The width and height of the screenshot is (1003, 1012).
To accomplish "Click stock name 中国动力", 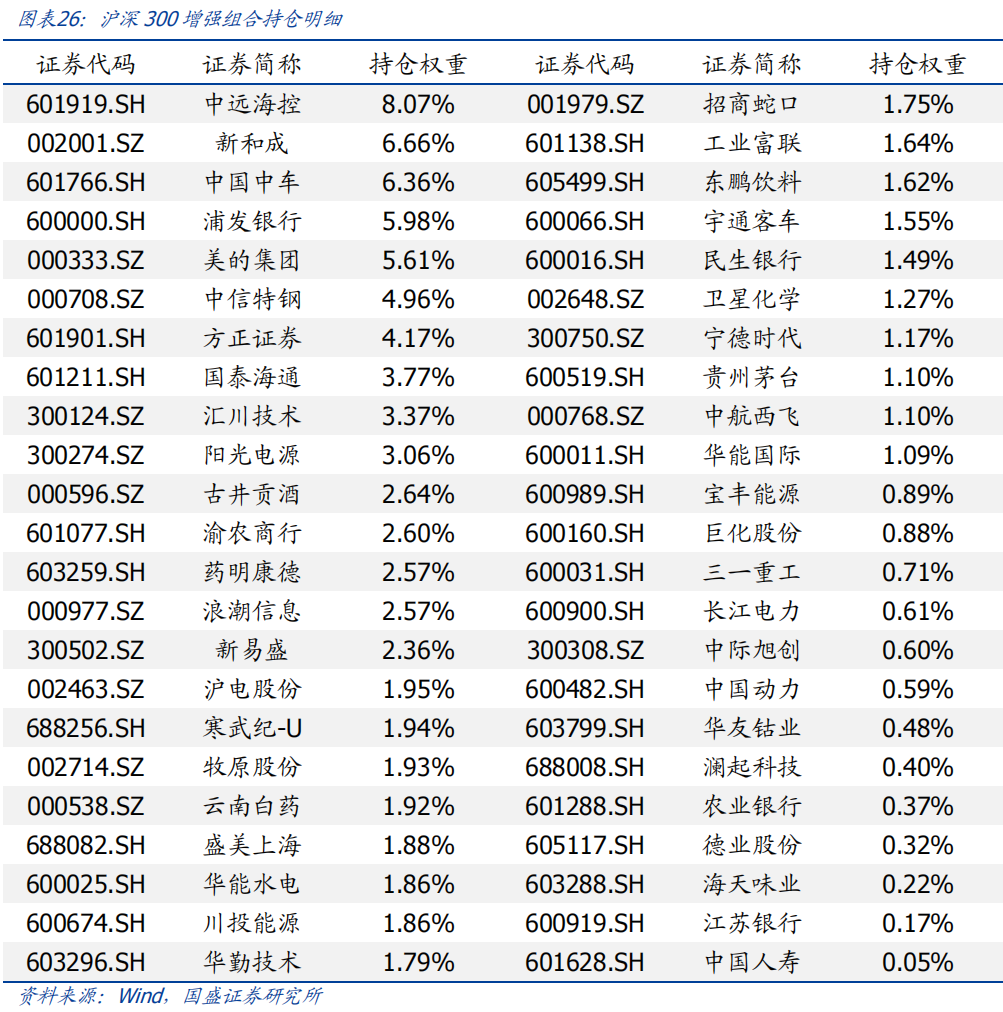I will pos(752,689).
